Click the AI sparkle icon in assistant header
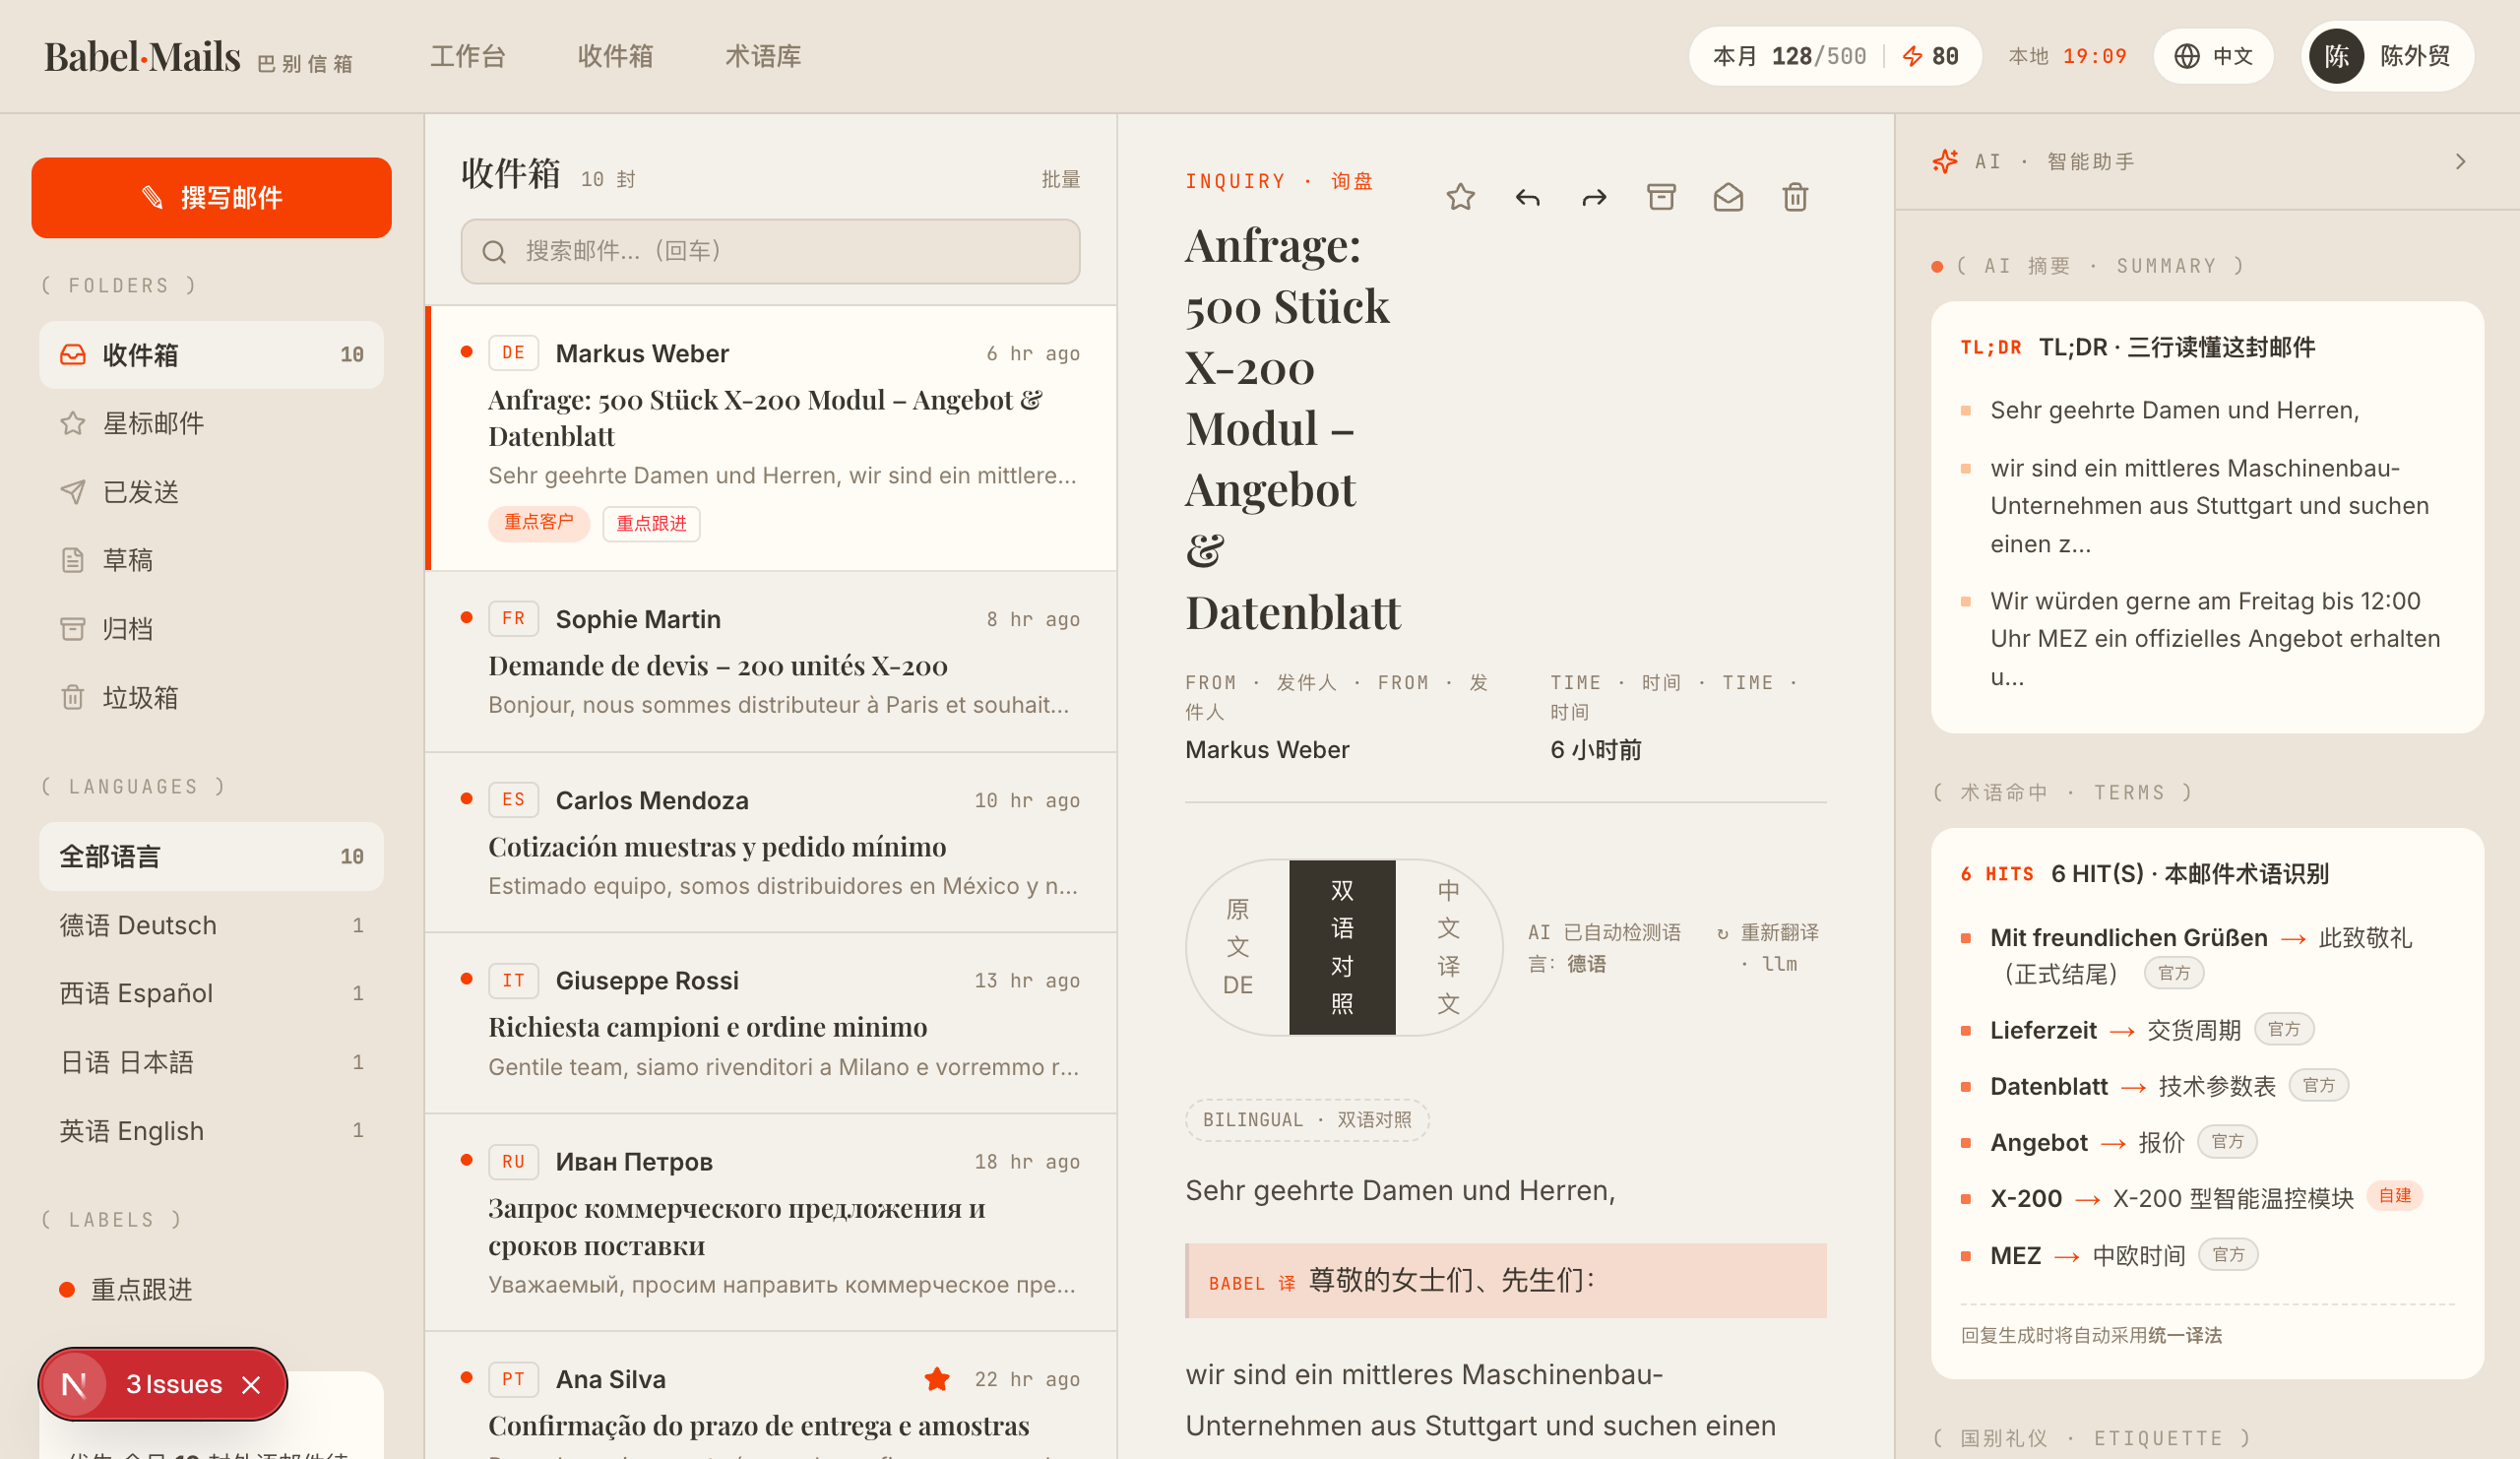 [1945, 161]
